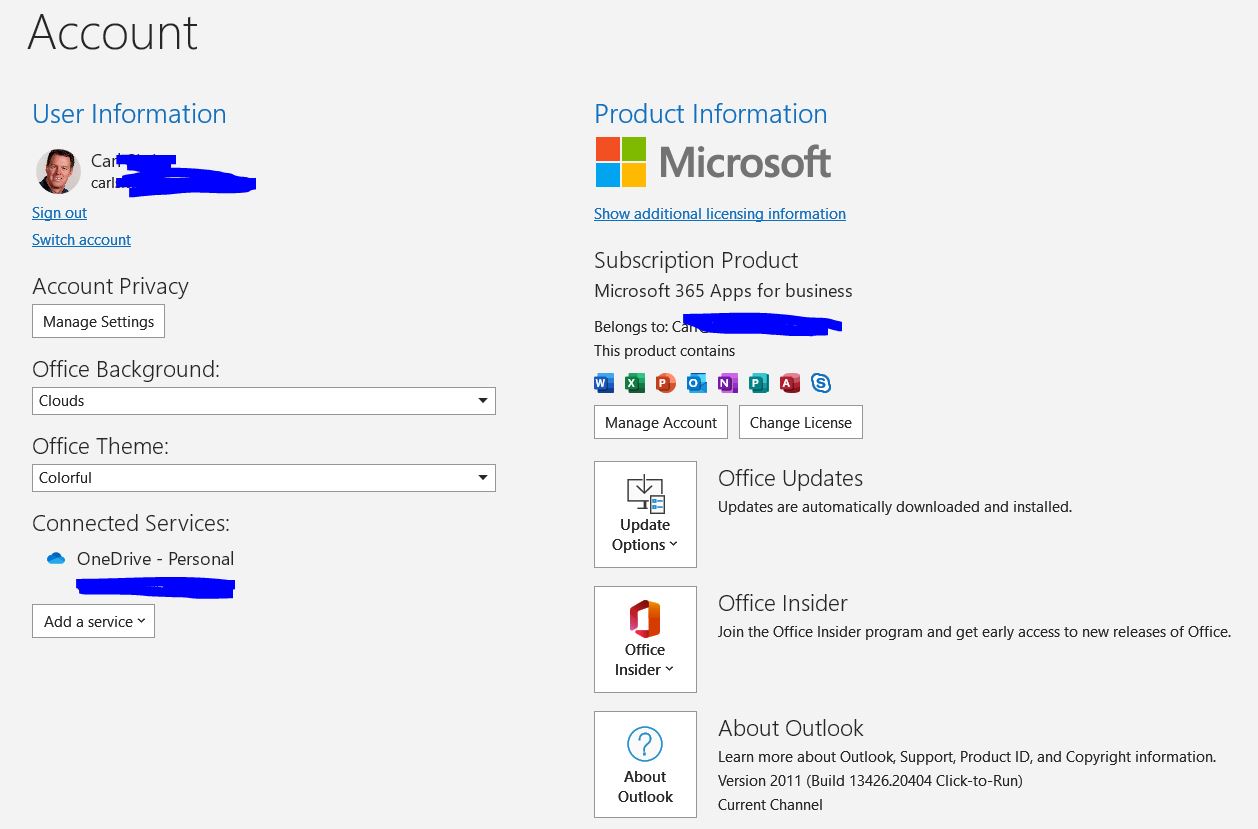1258x829 pixels.
Task: Open the Update Options menu button
Action: click(645, 514)
